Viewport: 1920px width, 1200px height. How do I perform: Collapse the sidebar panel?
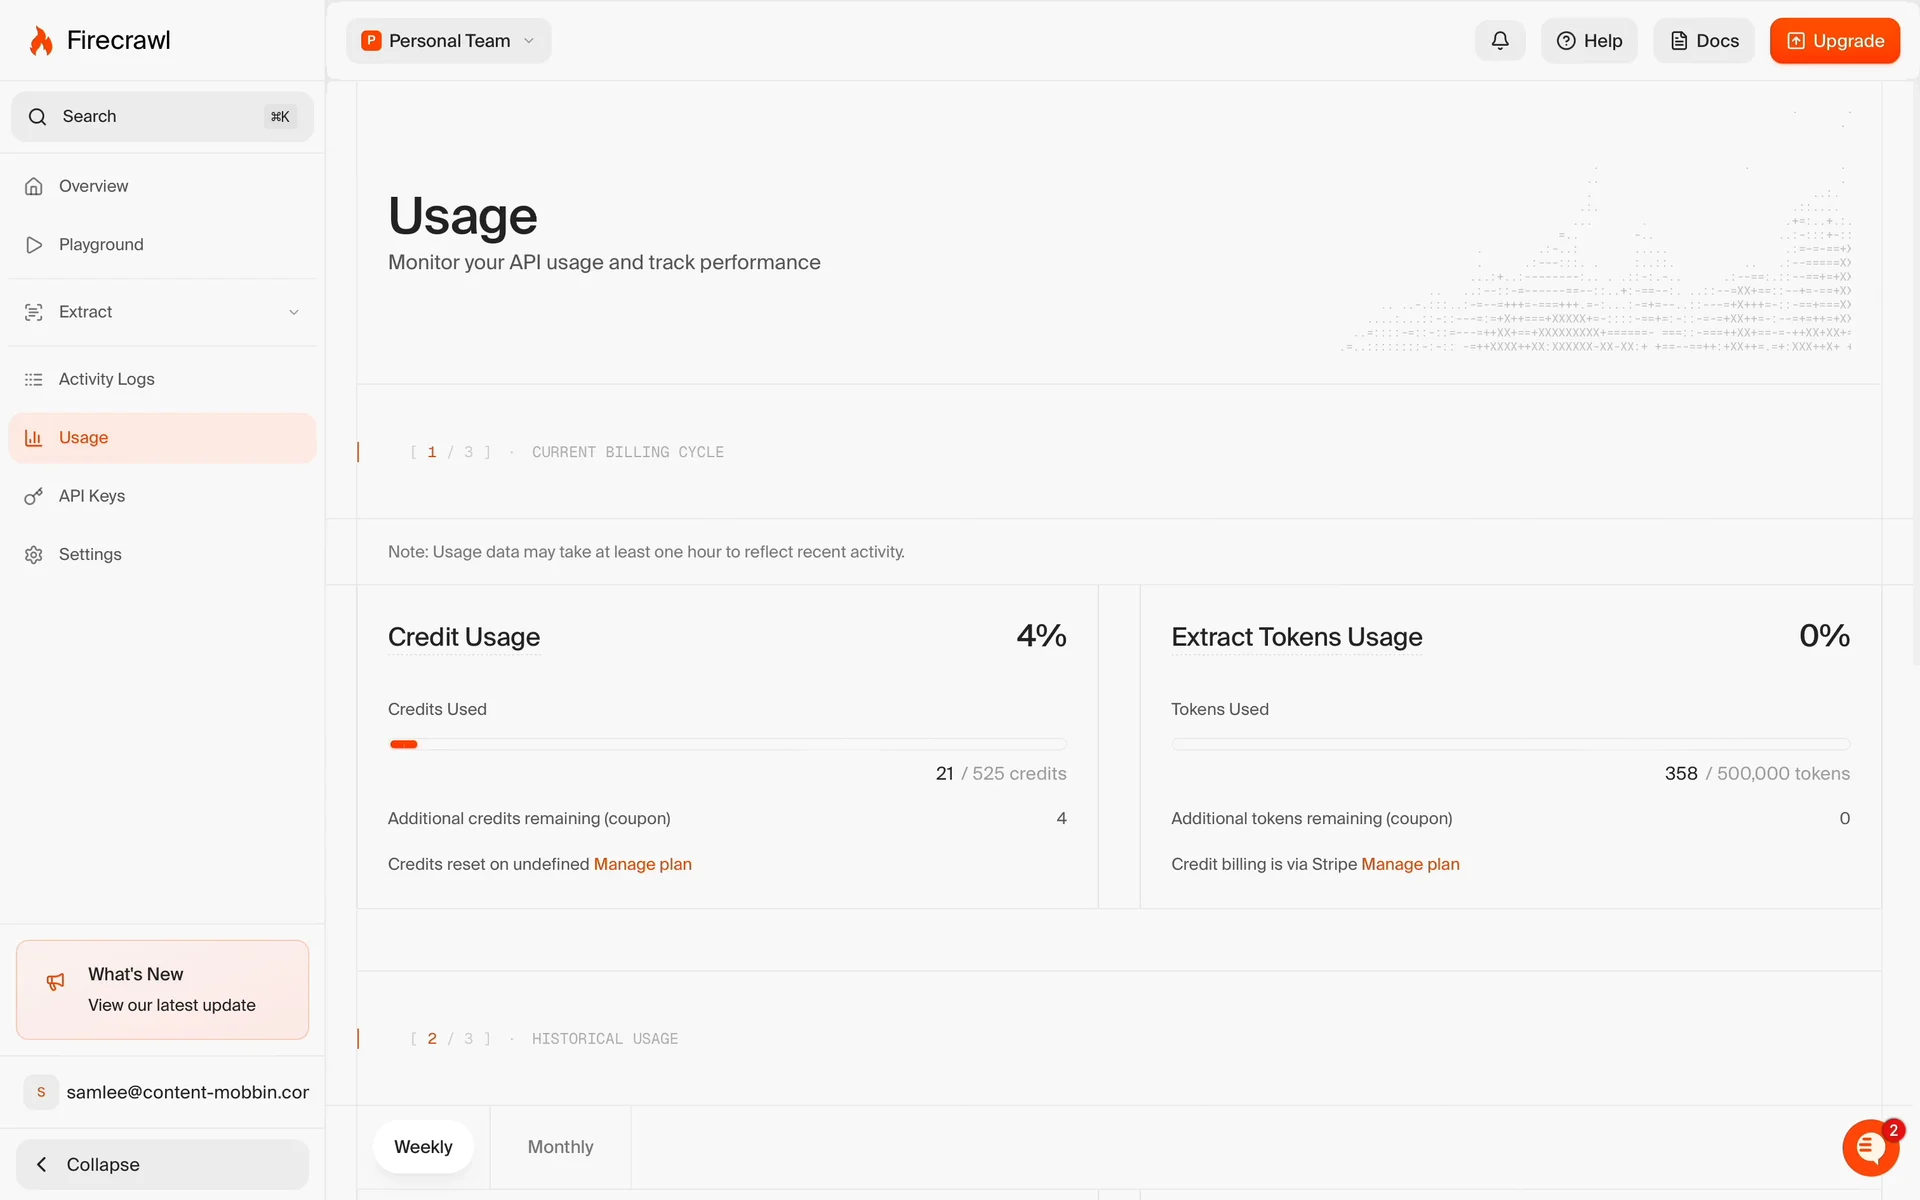(162, 1164)
